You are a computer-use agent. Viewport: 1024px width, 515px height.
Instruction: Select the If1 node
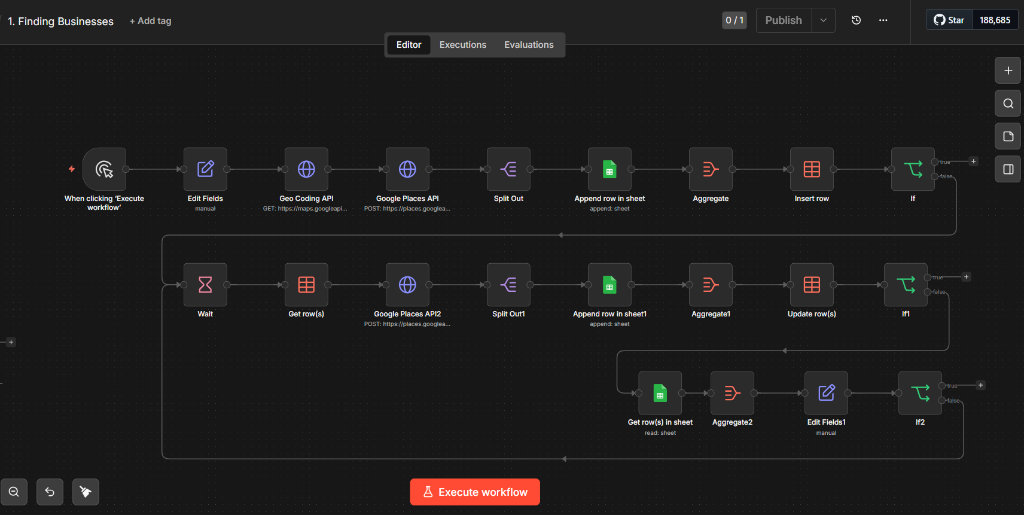(906, 285)
